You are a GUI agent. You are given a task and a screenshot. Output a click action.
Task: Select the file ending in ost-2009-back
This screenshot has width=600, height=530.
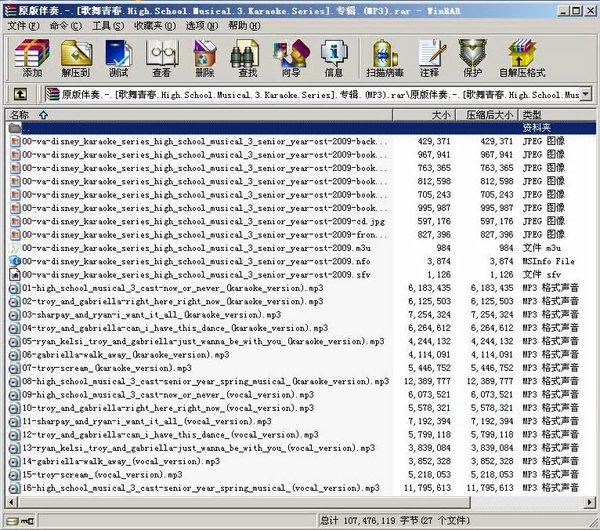[x=204, y=141]
